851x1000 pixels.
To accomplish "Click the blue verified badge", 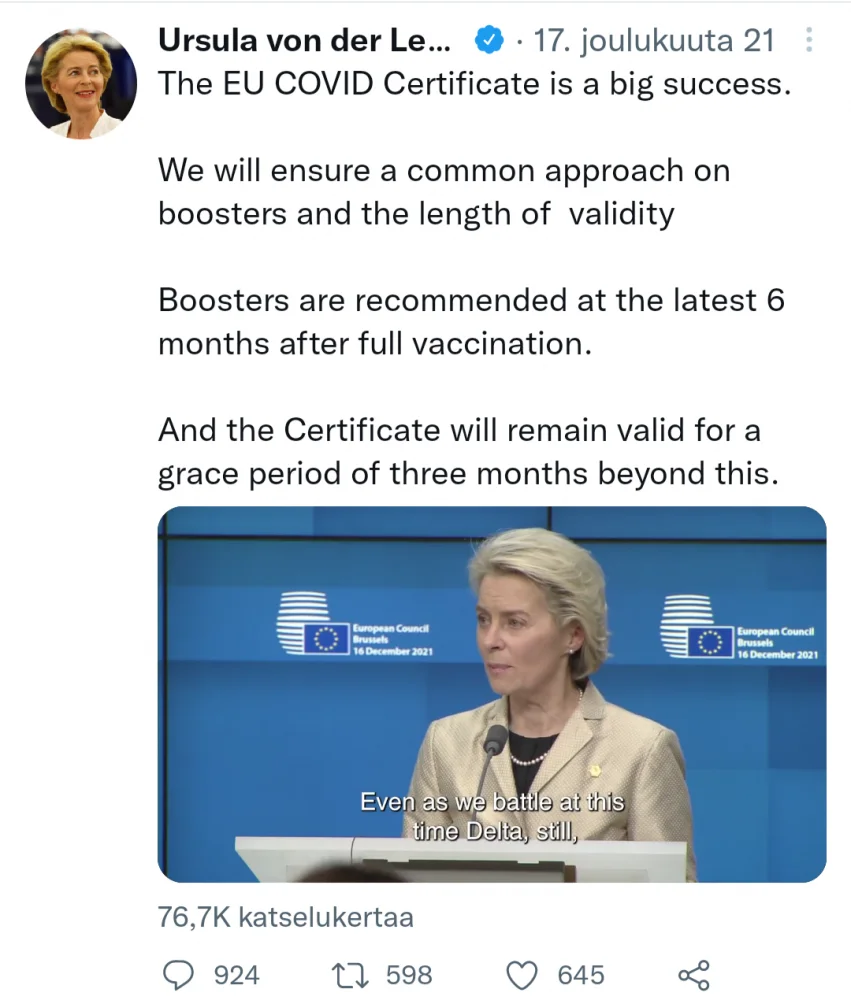I will [489, 41].
